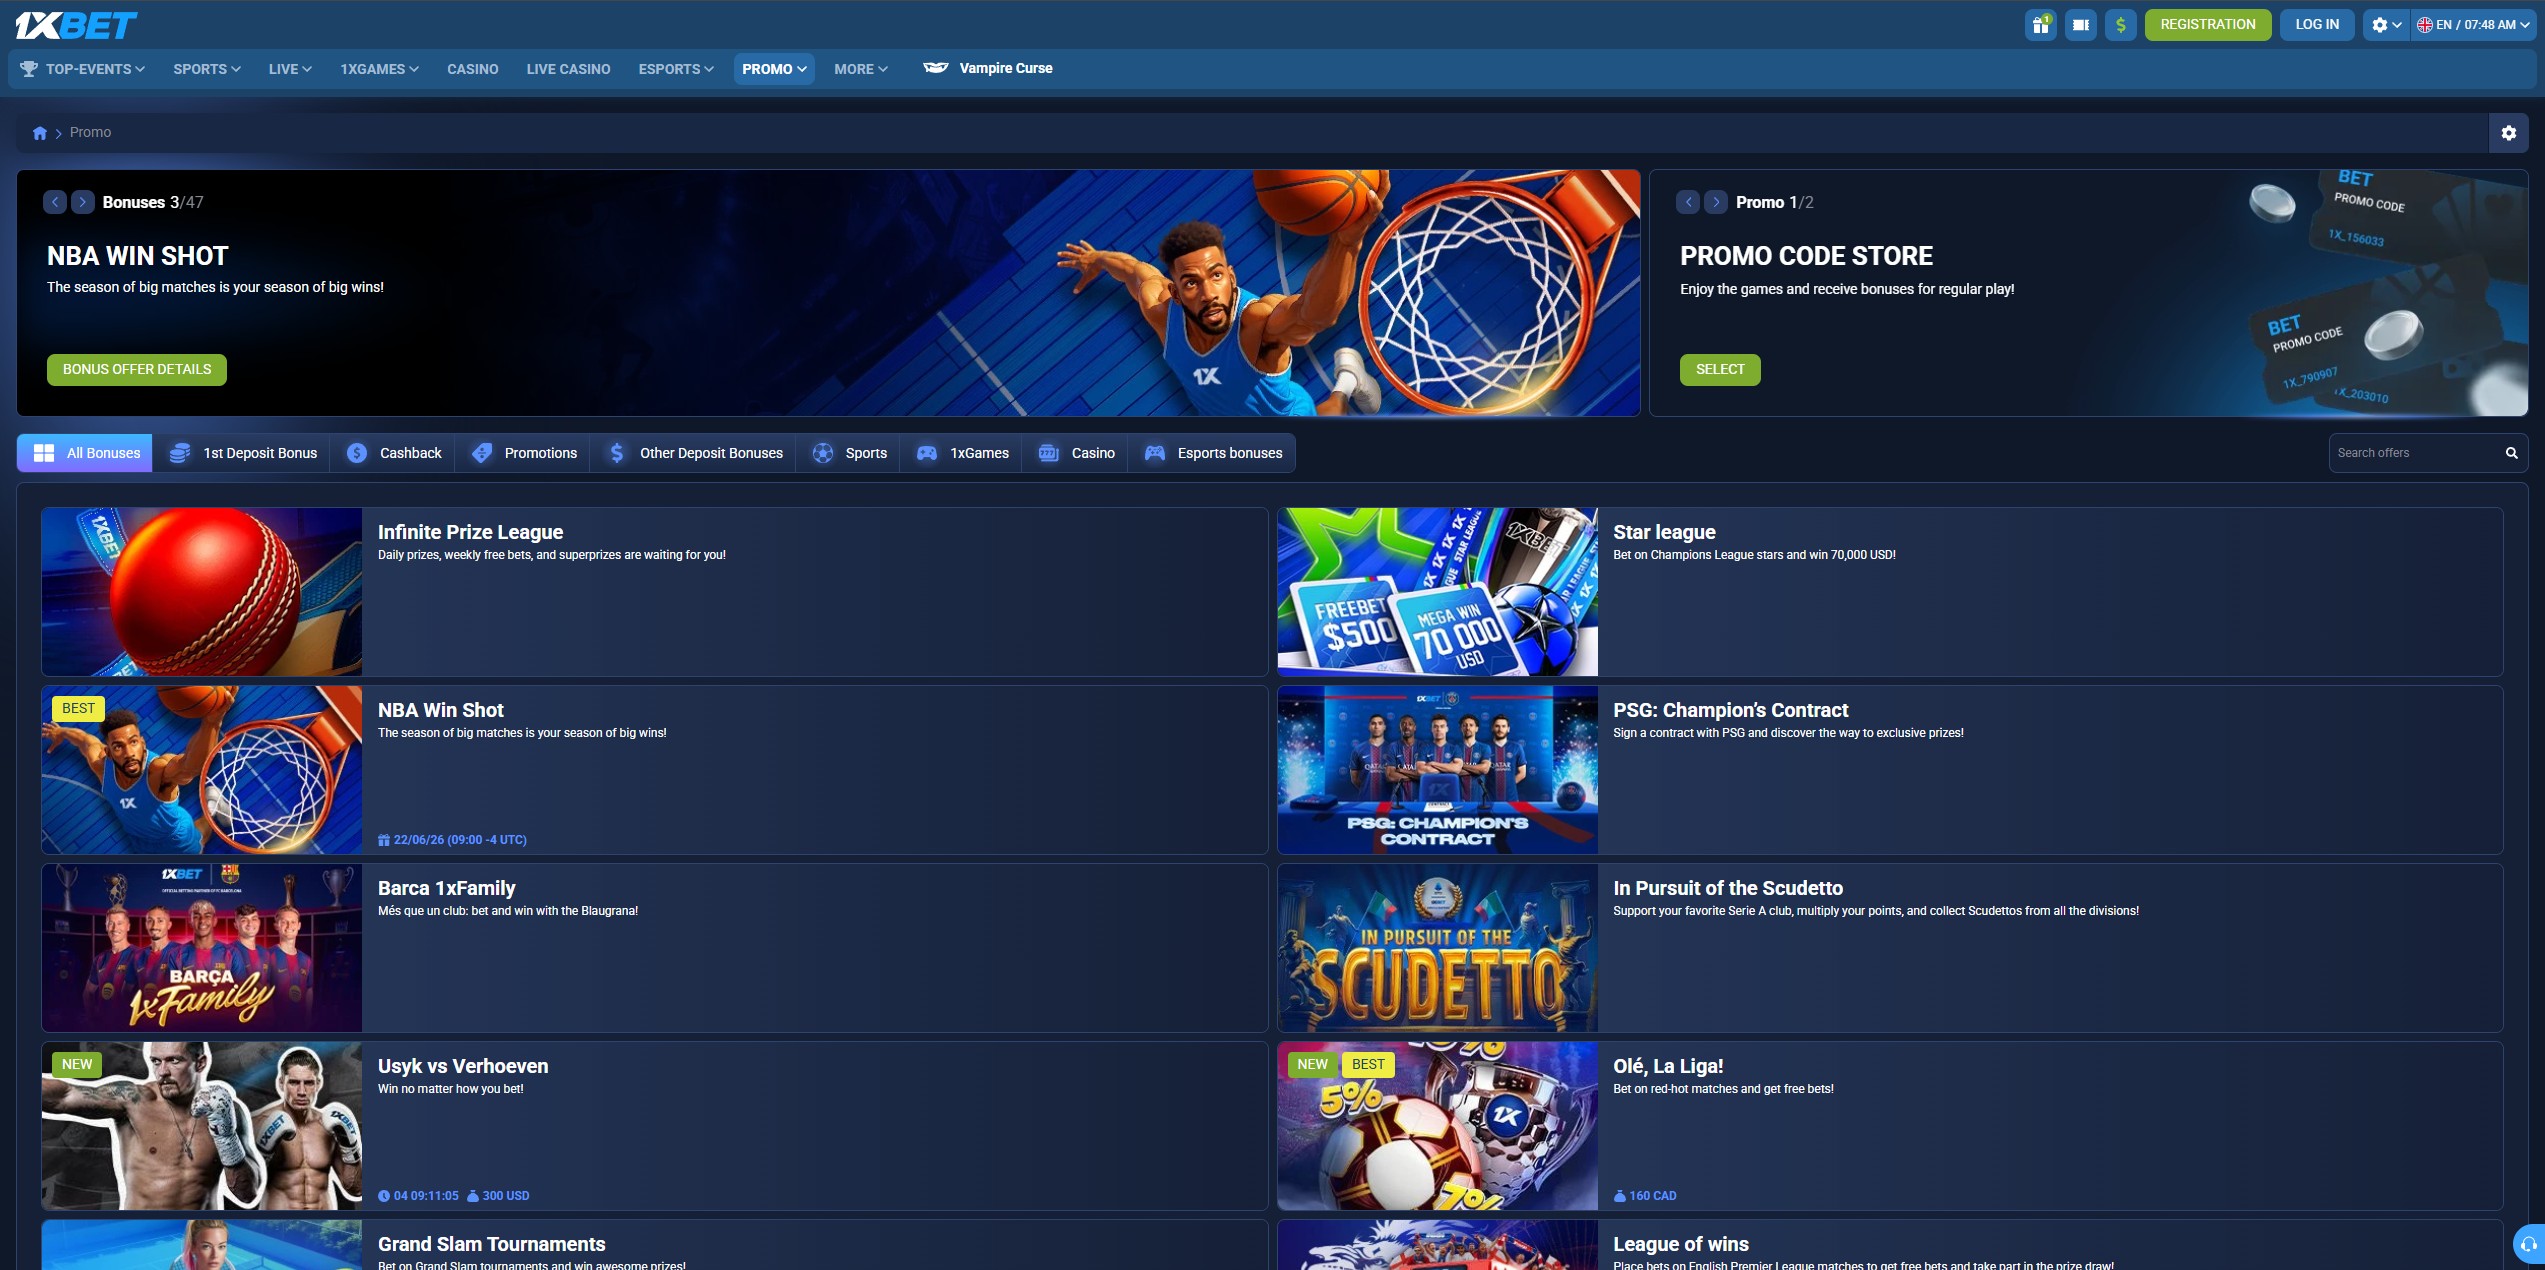Expand the MORE menu
Image resolution: width=2545 pixels, height=1270 pixels.
tap(861, 69)
